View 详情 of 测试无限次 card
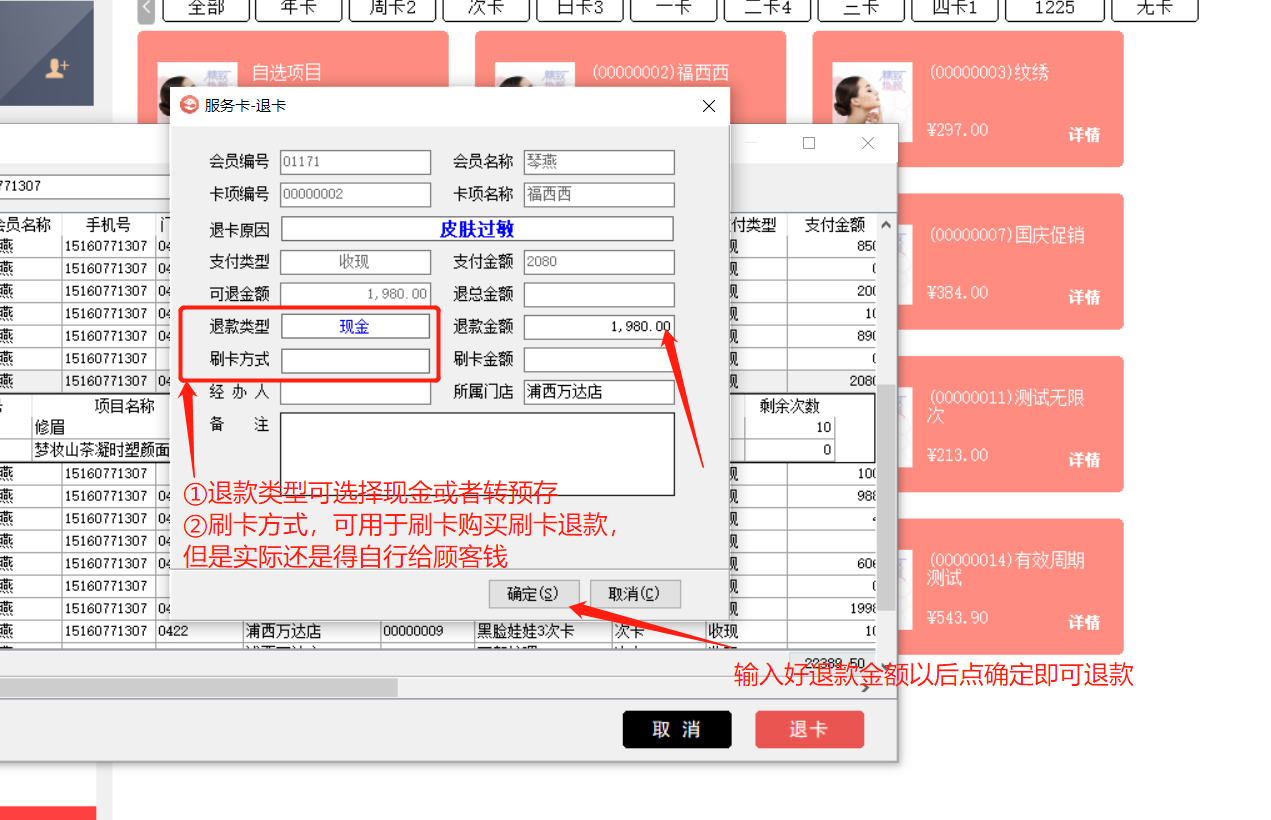Screen dimensions: 1271x820 (x=1084, y=460)
